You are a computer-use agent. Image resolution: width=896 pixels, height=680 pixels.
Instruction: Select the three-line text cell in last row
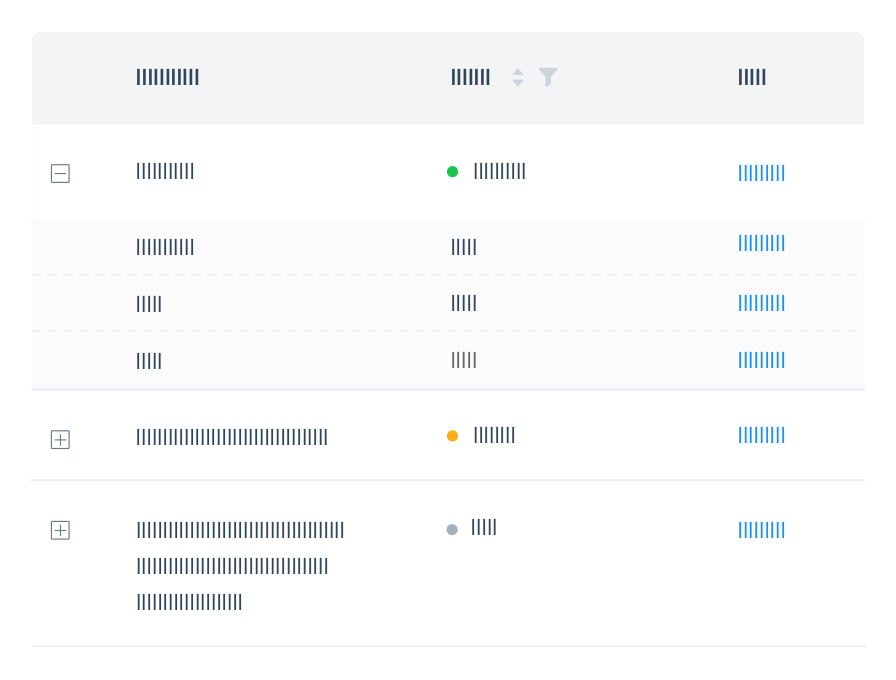240,566
